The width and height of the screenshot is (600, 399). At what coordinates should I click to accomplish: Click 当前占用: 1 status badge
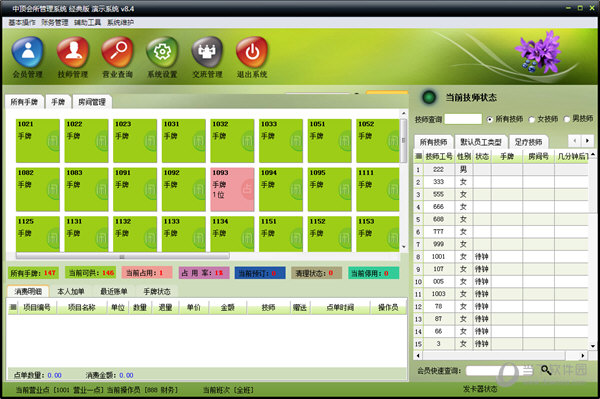[x=147, y=273]
